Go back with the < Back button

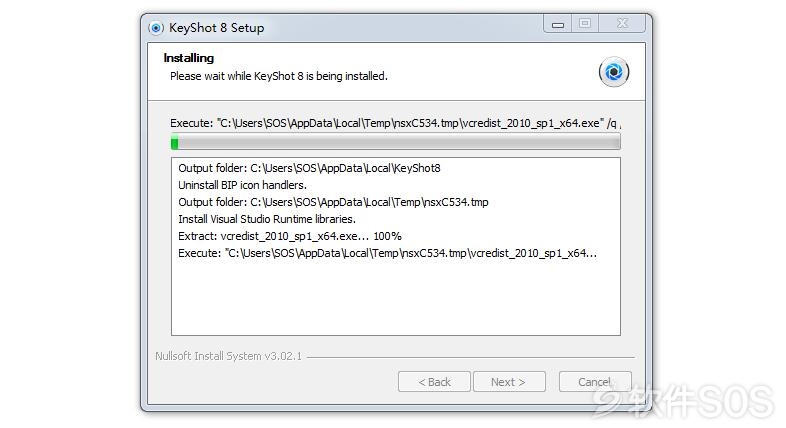[434, 382]
